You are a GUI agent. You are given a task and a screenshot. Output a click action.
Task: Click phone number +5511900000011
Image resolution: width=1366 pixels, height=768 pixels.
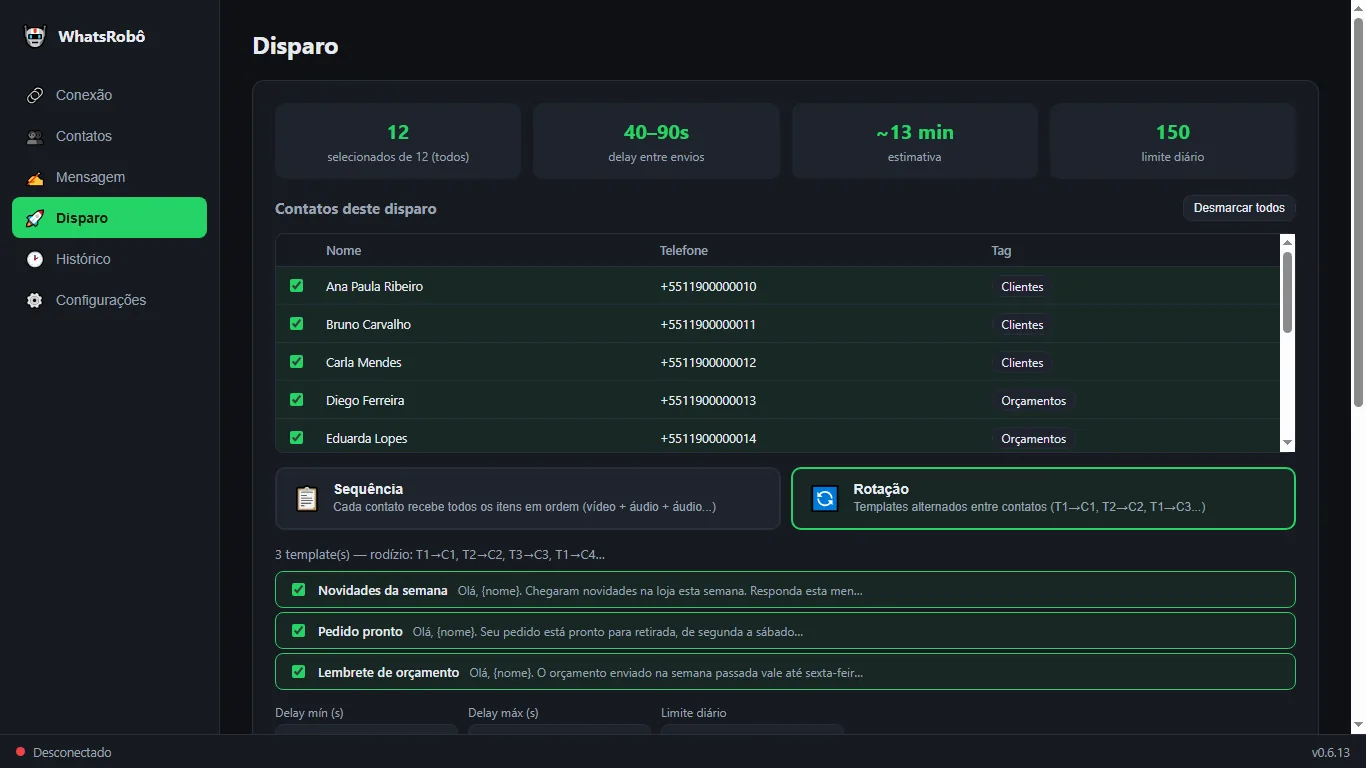pos(708,325)
